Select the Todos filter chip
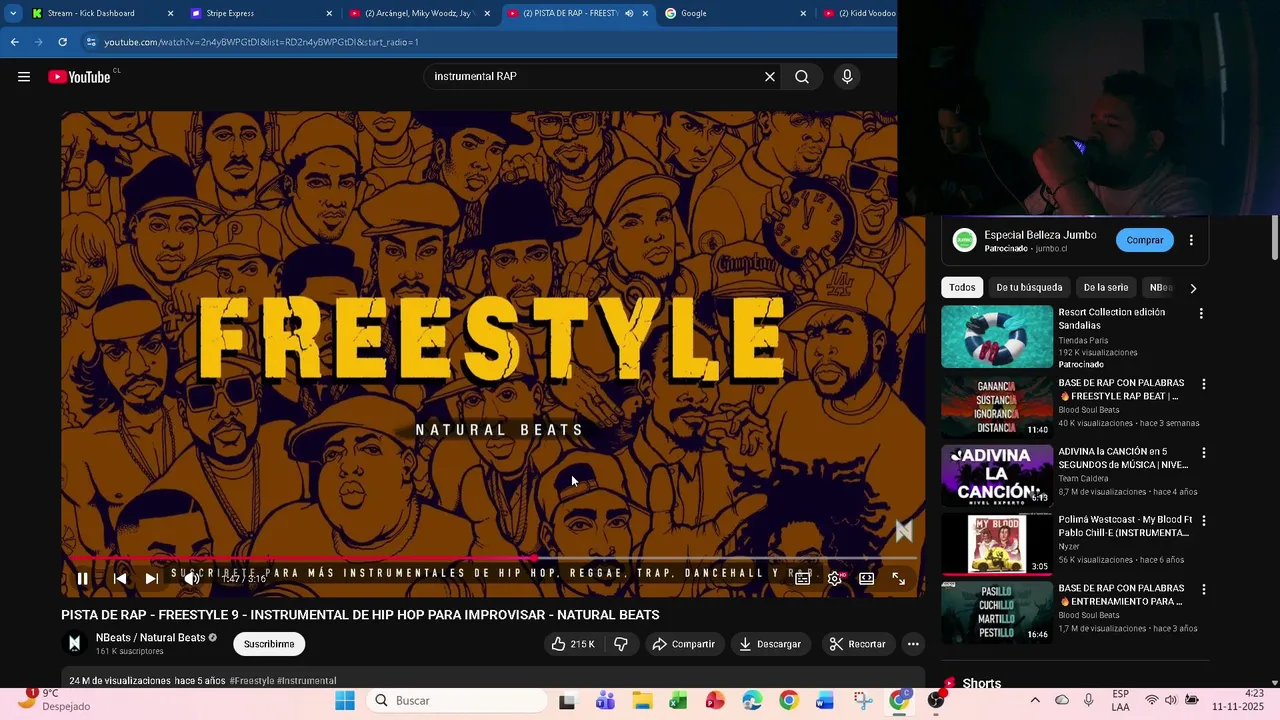1280x720 pixels. pyautogui.click(x=962, y=287)
